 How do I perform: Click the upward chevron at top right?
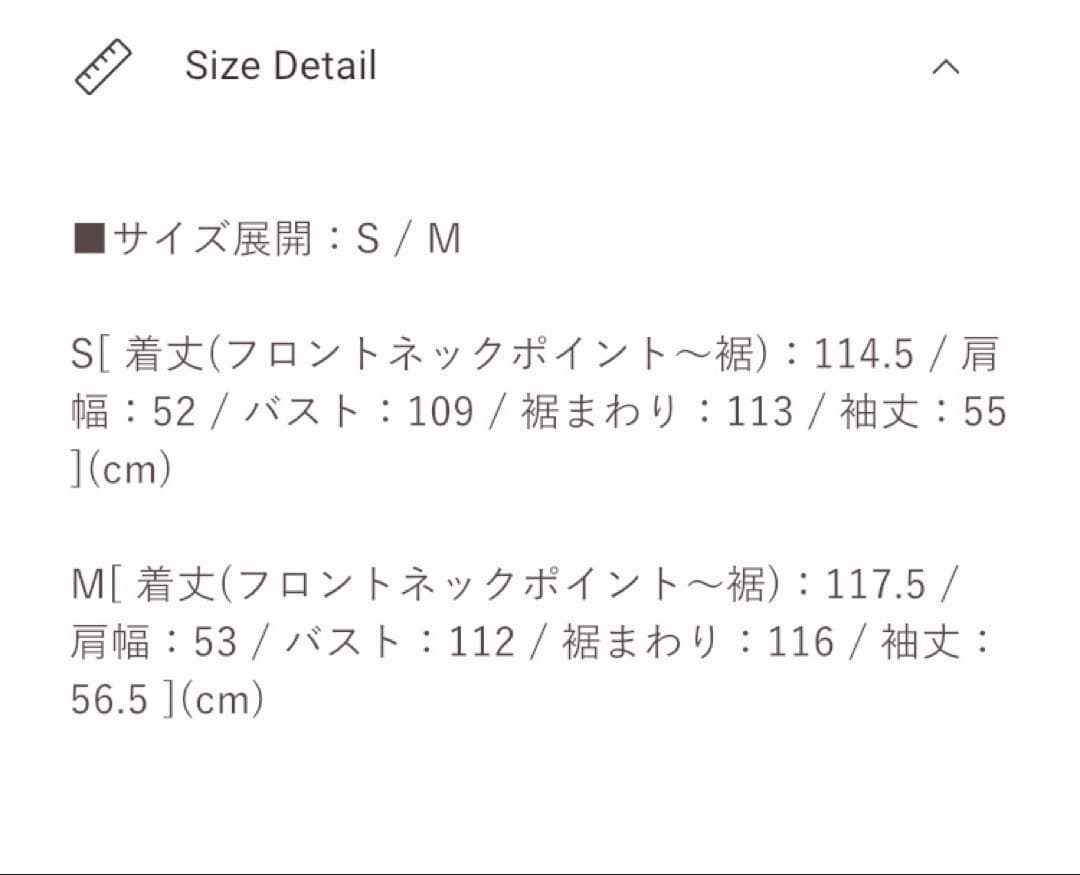click(946, 67)
